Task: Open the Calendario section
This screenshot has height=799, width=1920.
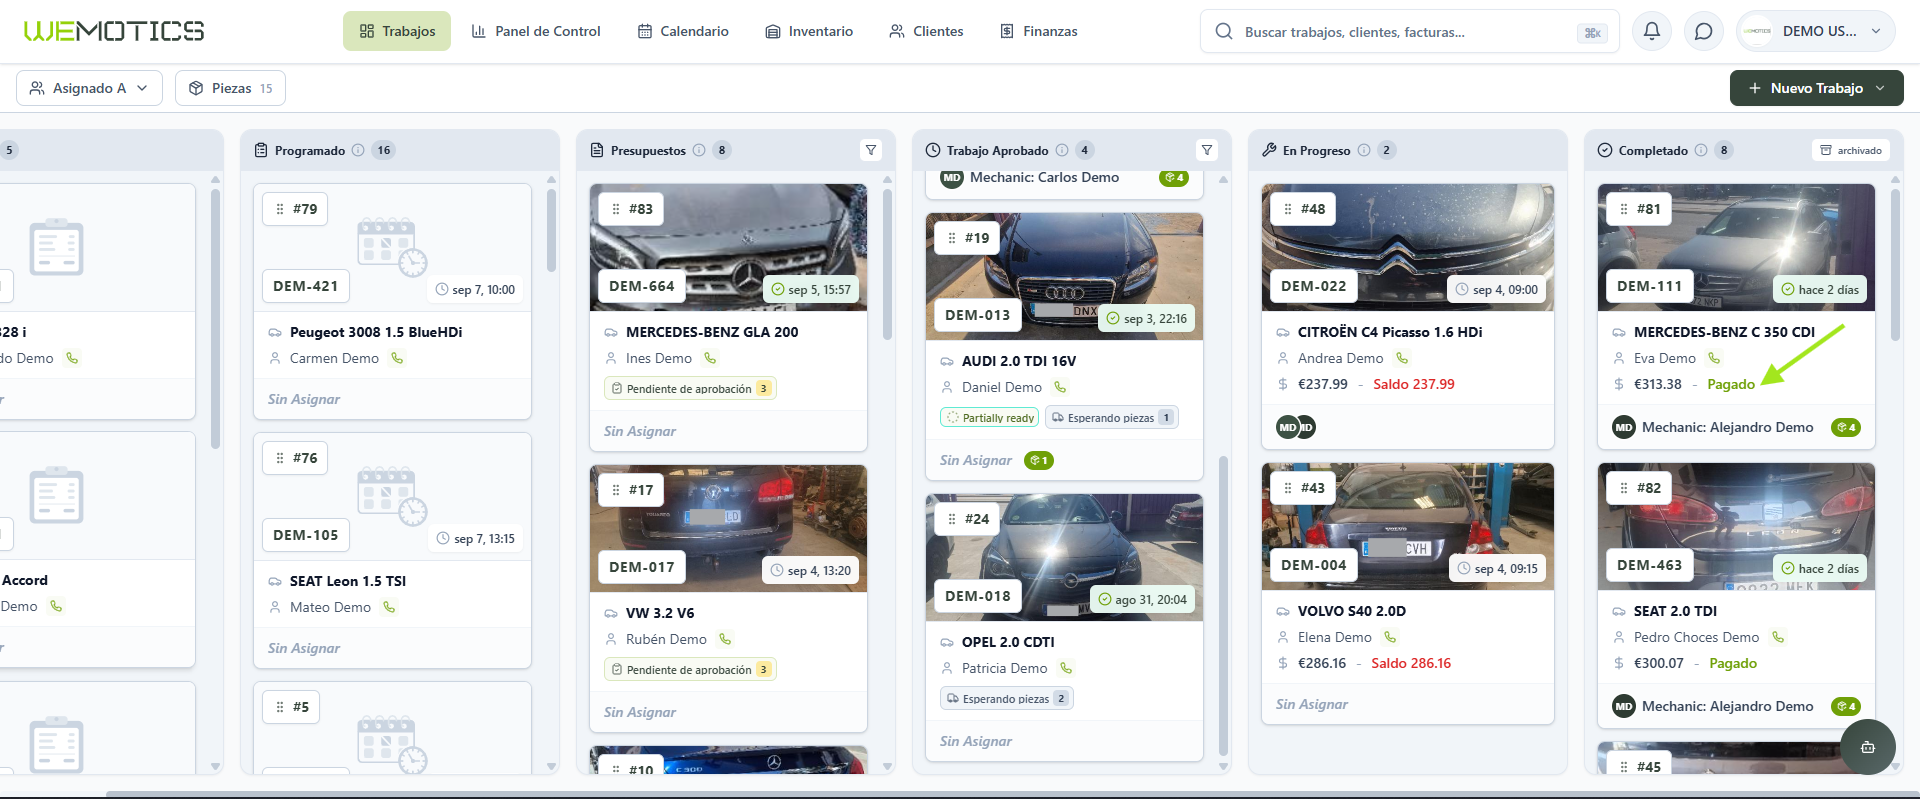Action: tap(683, 31)
